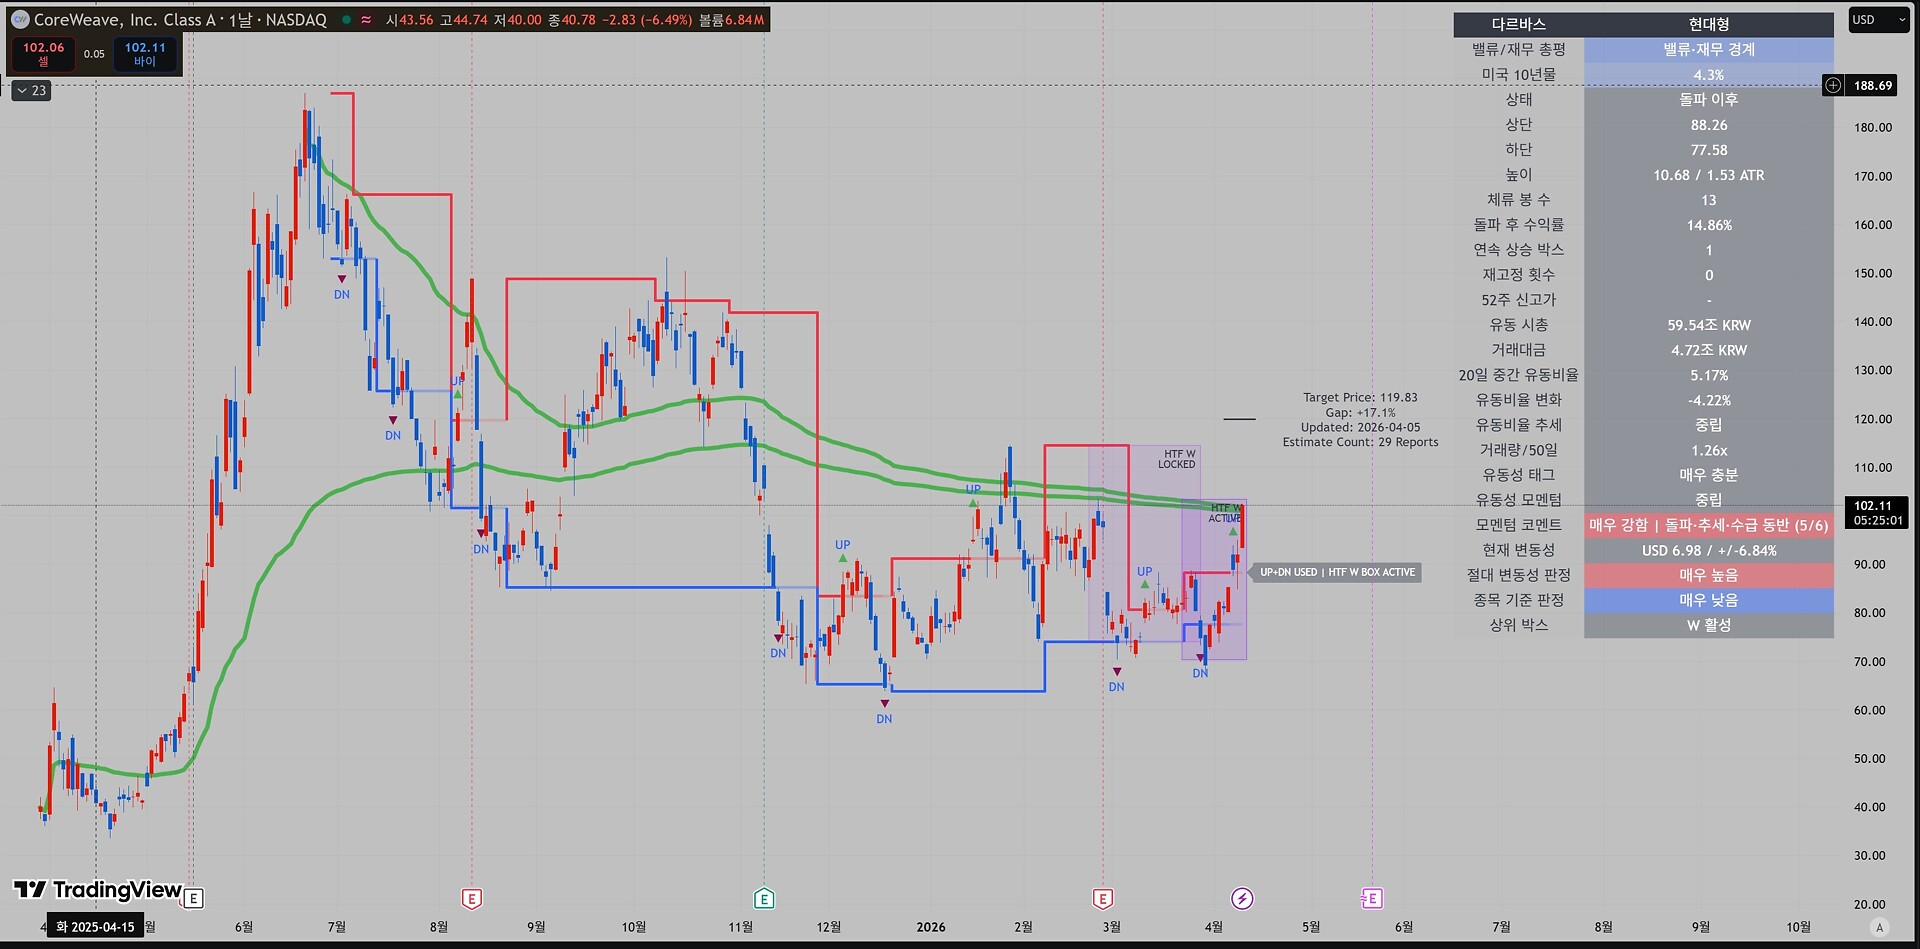Click the 102.06 sell button
1920x949 pixels.
tap(43, 54)
